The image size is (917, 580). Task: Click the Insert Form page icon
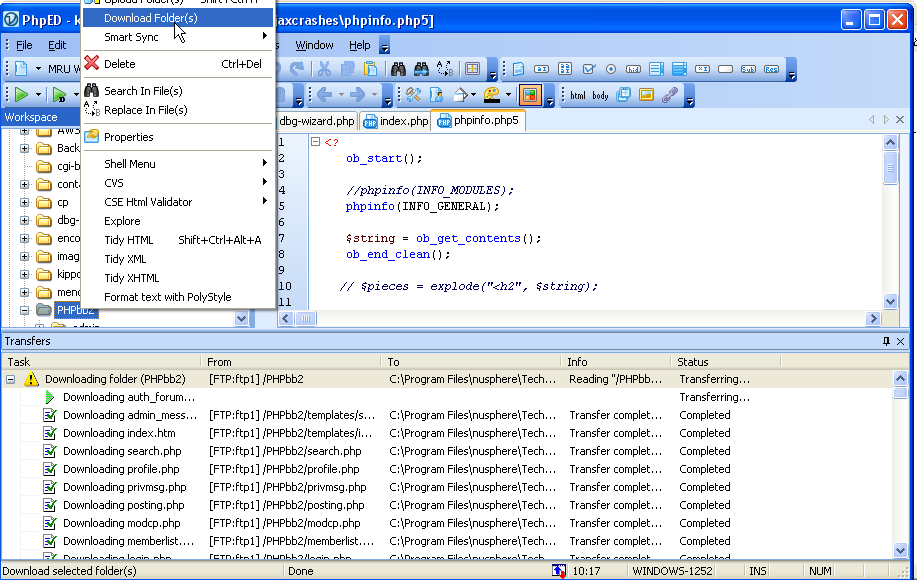point(518,69)
